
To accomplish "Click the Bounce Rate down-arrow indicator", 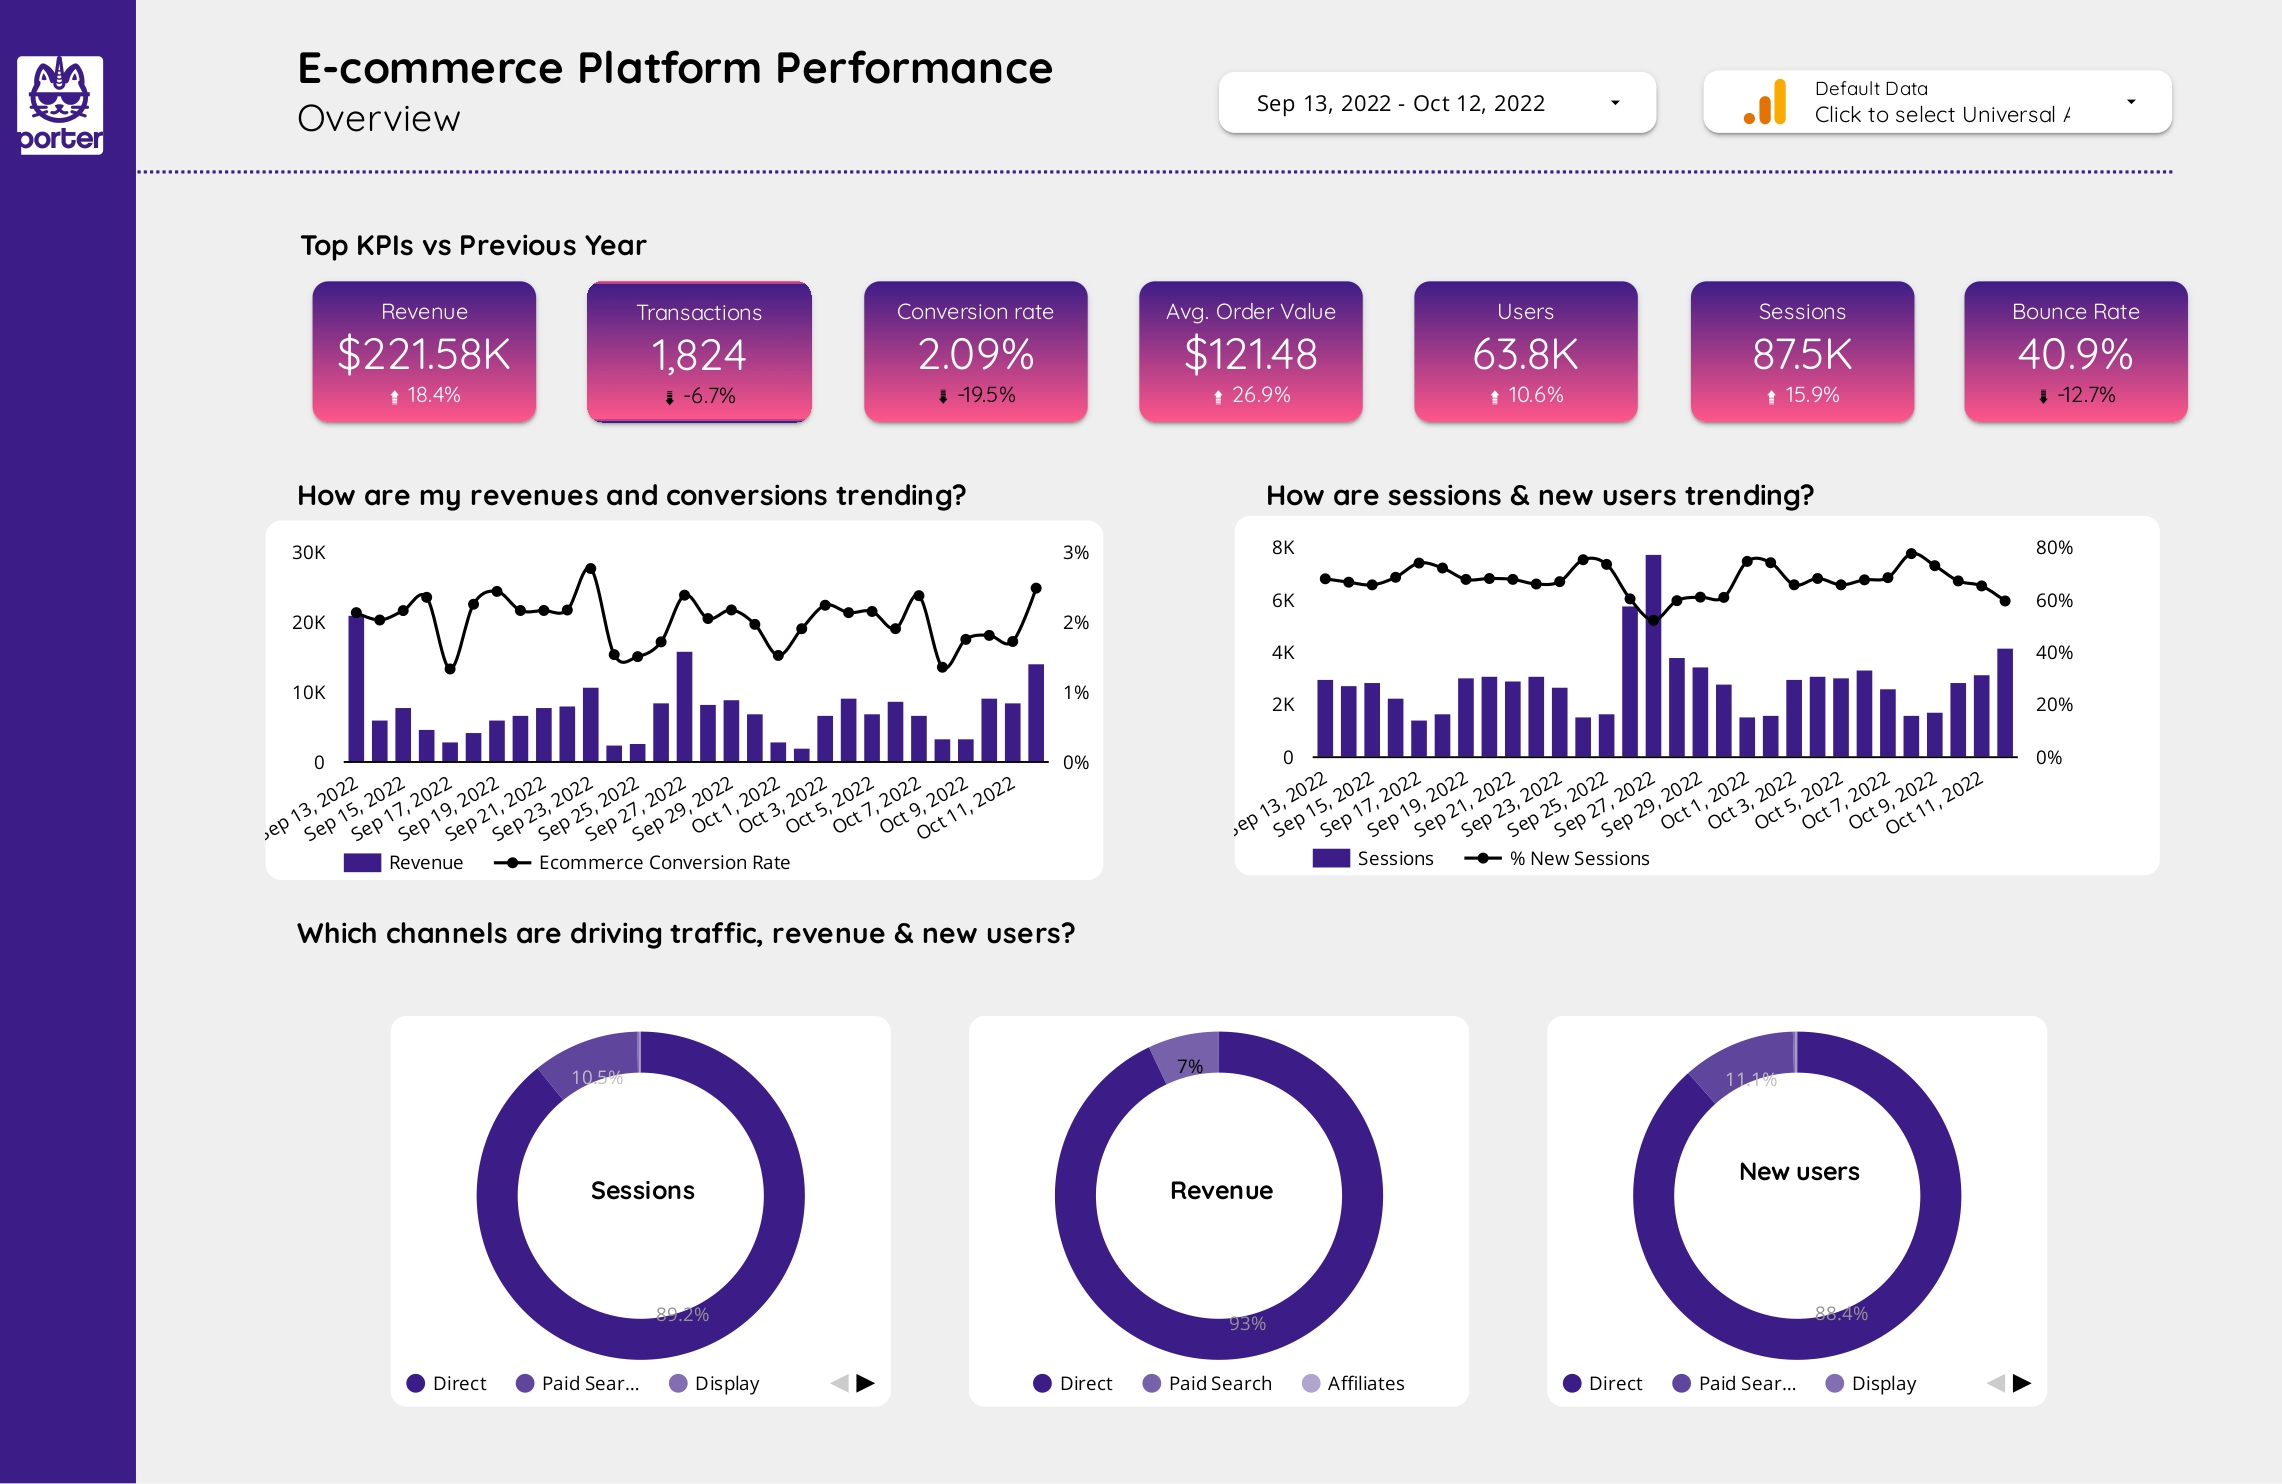I will [x=2043, y=397].
